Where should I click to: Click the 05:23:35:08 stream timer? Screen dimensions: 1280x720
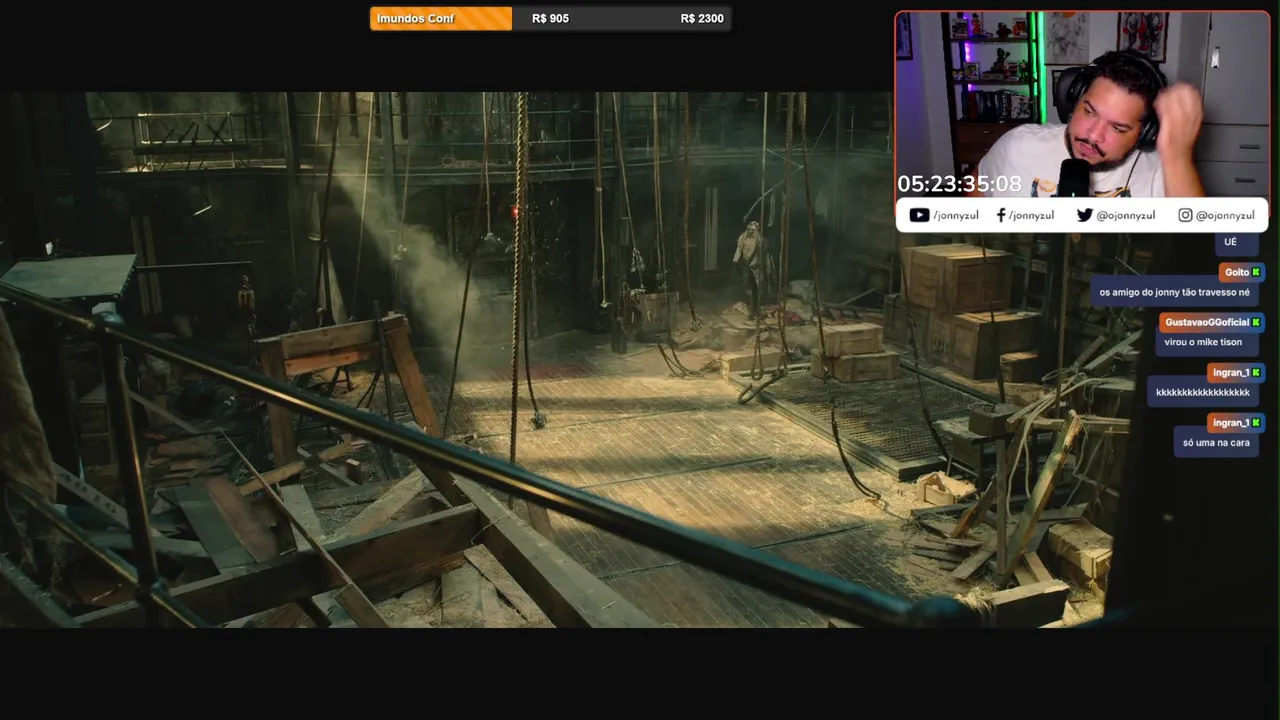[x=959, y=184]
